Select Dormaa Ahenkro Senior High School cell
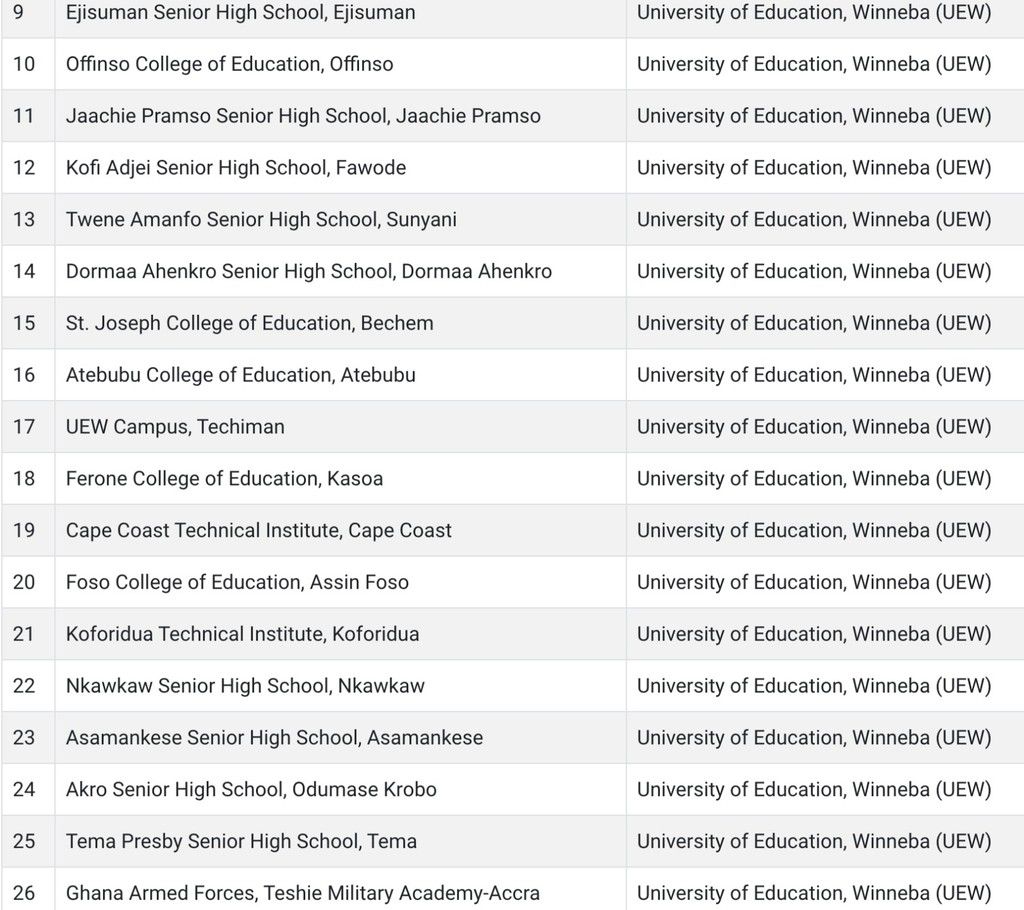 308,271
